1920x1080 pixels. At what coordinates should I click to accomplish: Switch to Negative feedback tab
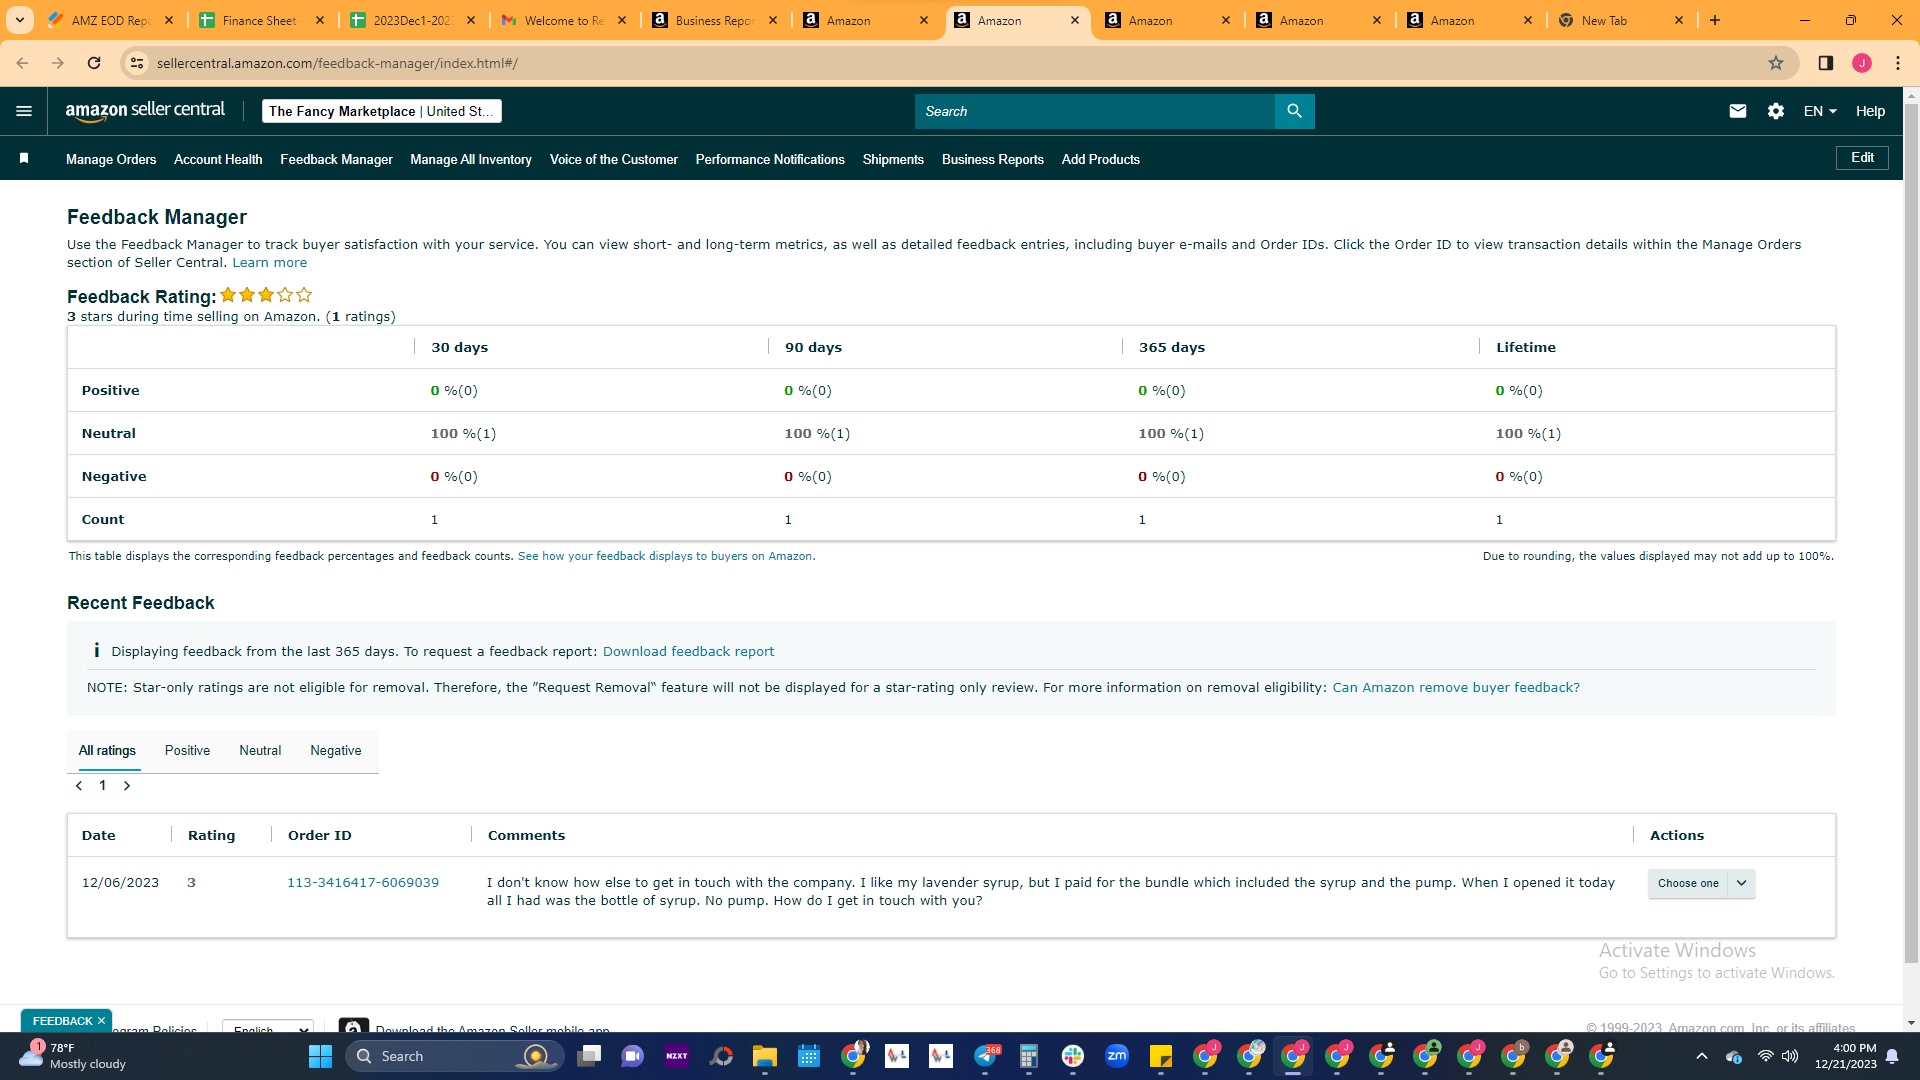336,751
